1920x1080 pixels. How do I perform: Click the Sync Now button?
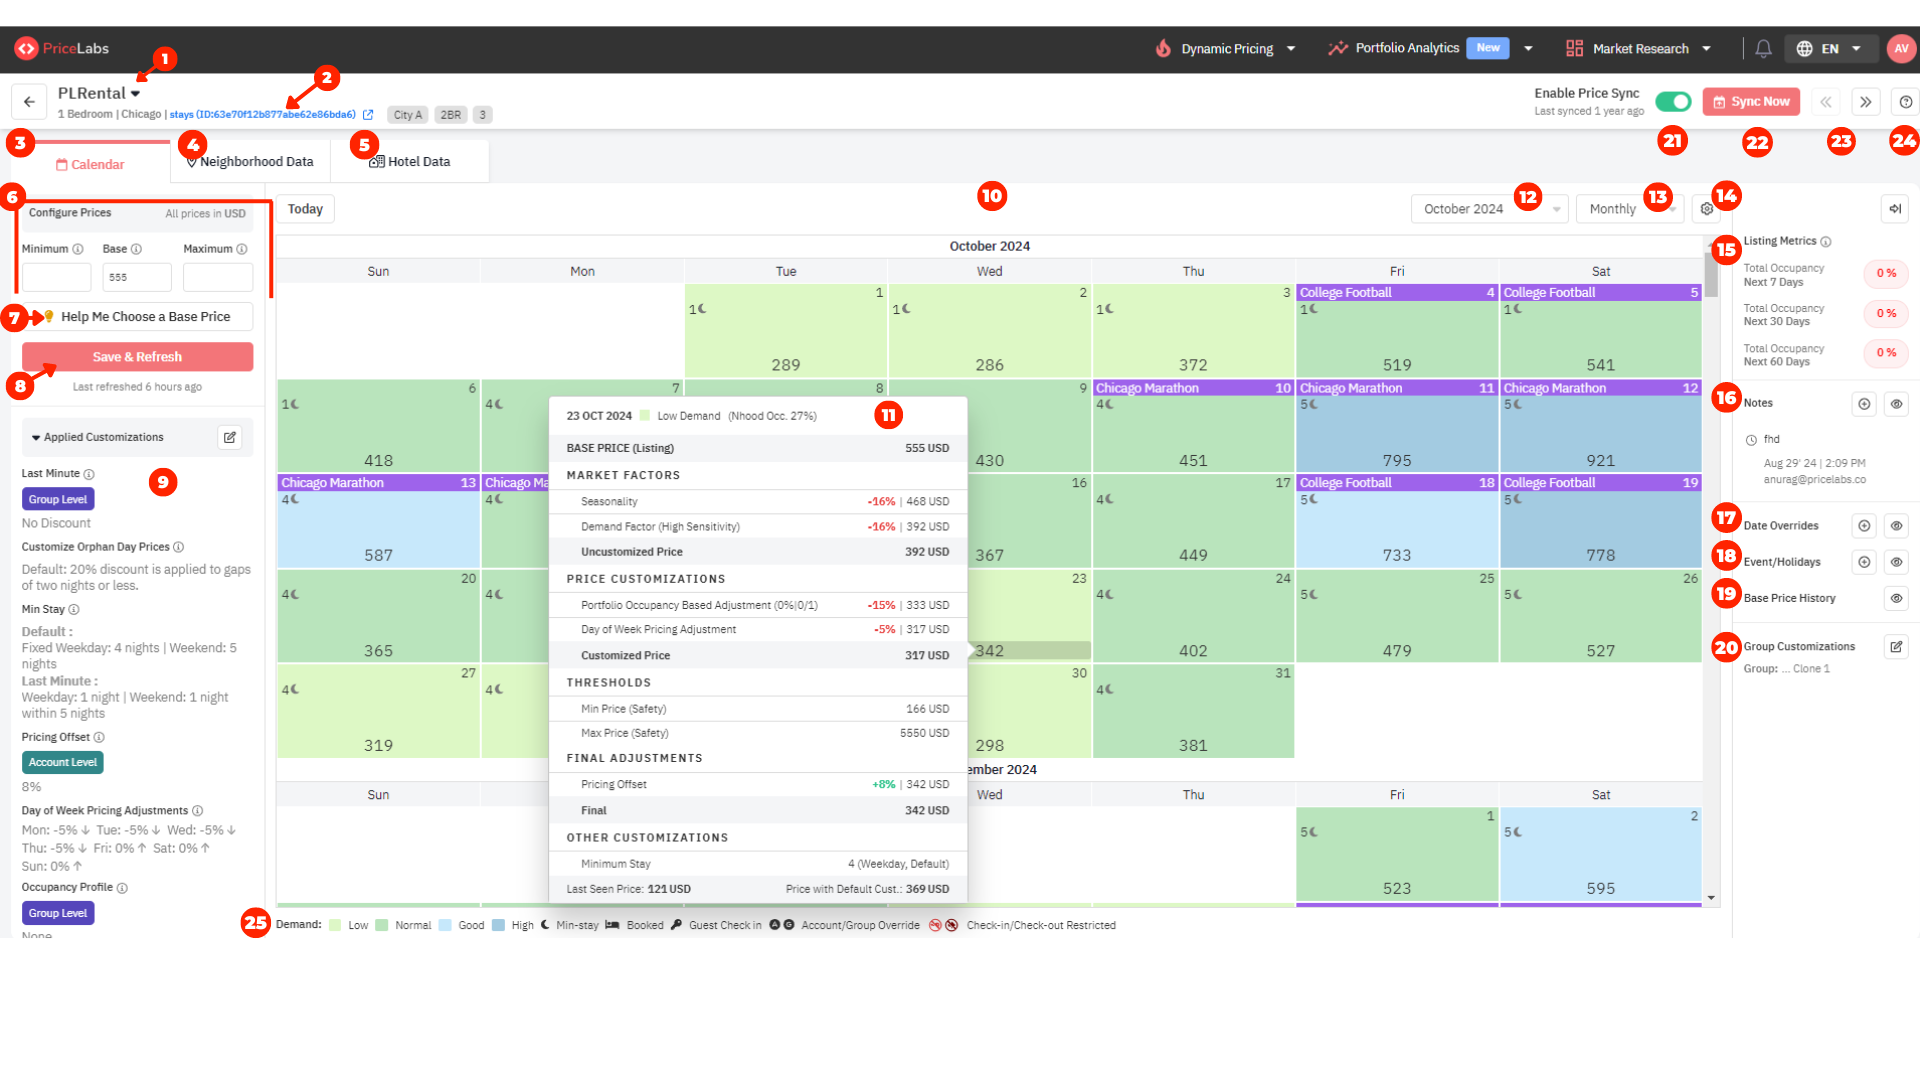[x=1751, y=102]
